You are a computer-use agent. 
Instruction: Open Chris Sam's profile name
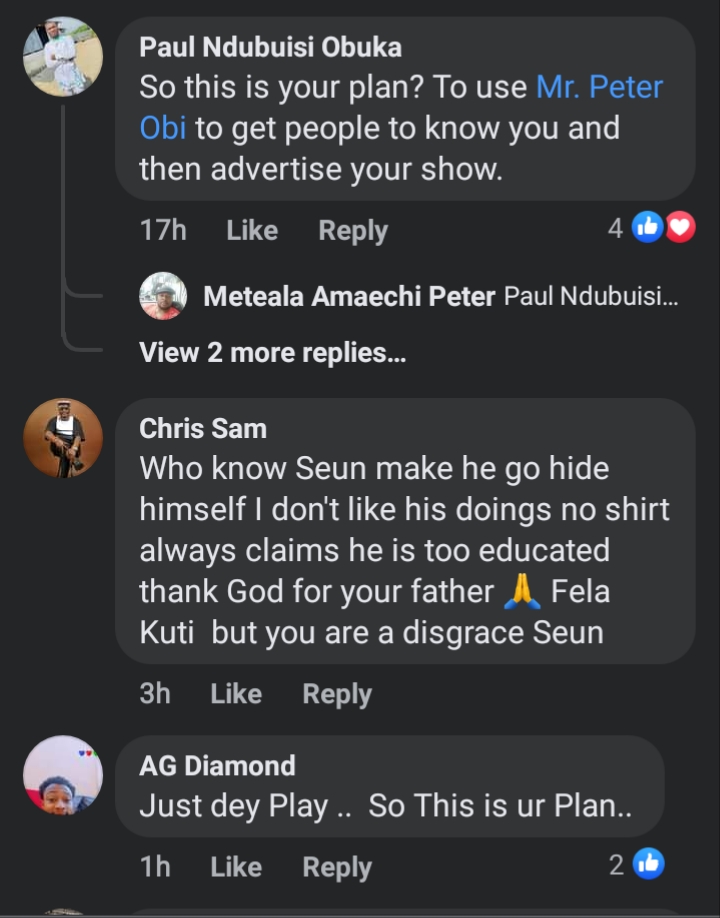pyautogui.click(x=203, y=429)
